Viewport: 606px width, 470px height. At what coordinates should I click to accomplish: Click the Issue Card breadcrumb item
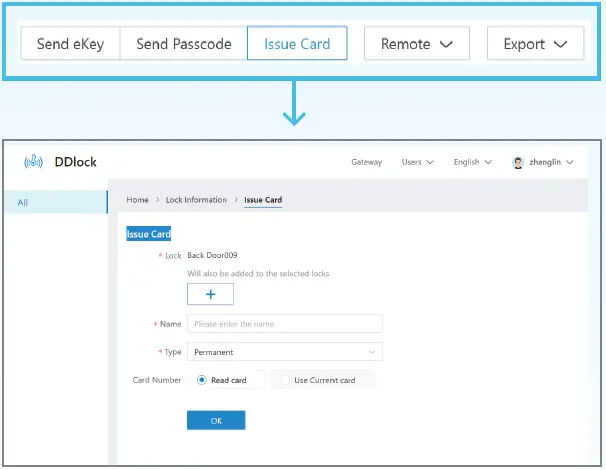point(263,200)
